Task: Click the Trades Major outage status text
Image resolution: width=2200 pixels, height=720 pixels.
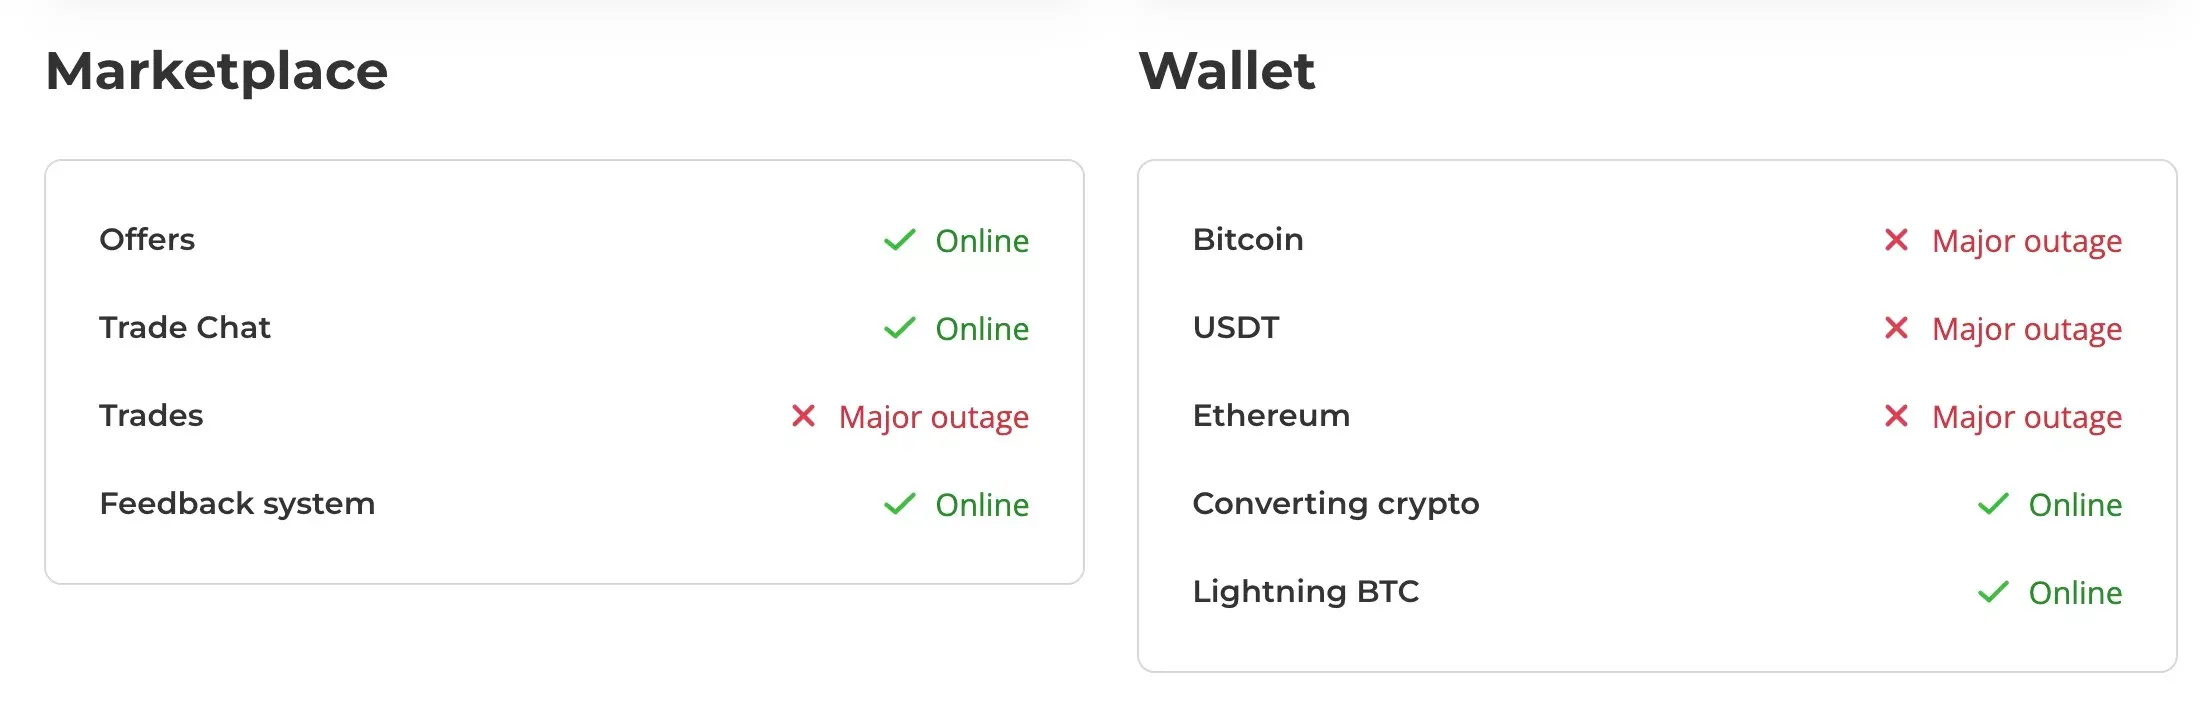Action: pos(933,418)
